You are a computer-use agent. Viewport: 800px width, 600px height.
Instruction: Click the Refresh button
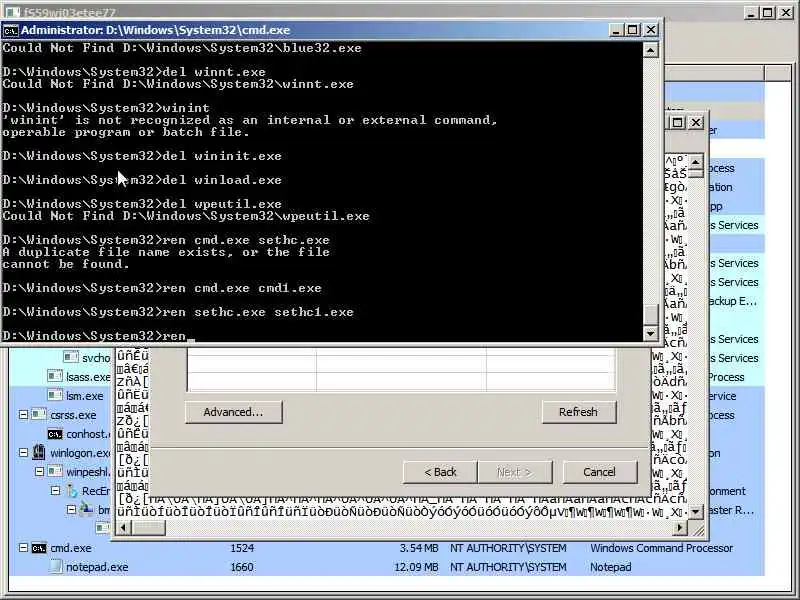click(x=579, y=412)
